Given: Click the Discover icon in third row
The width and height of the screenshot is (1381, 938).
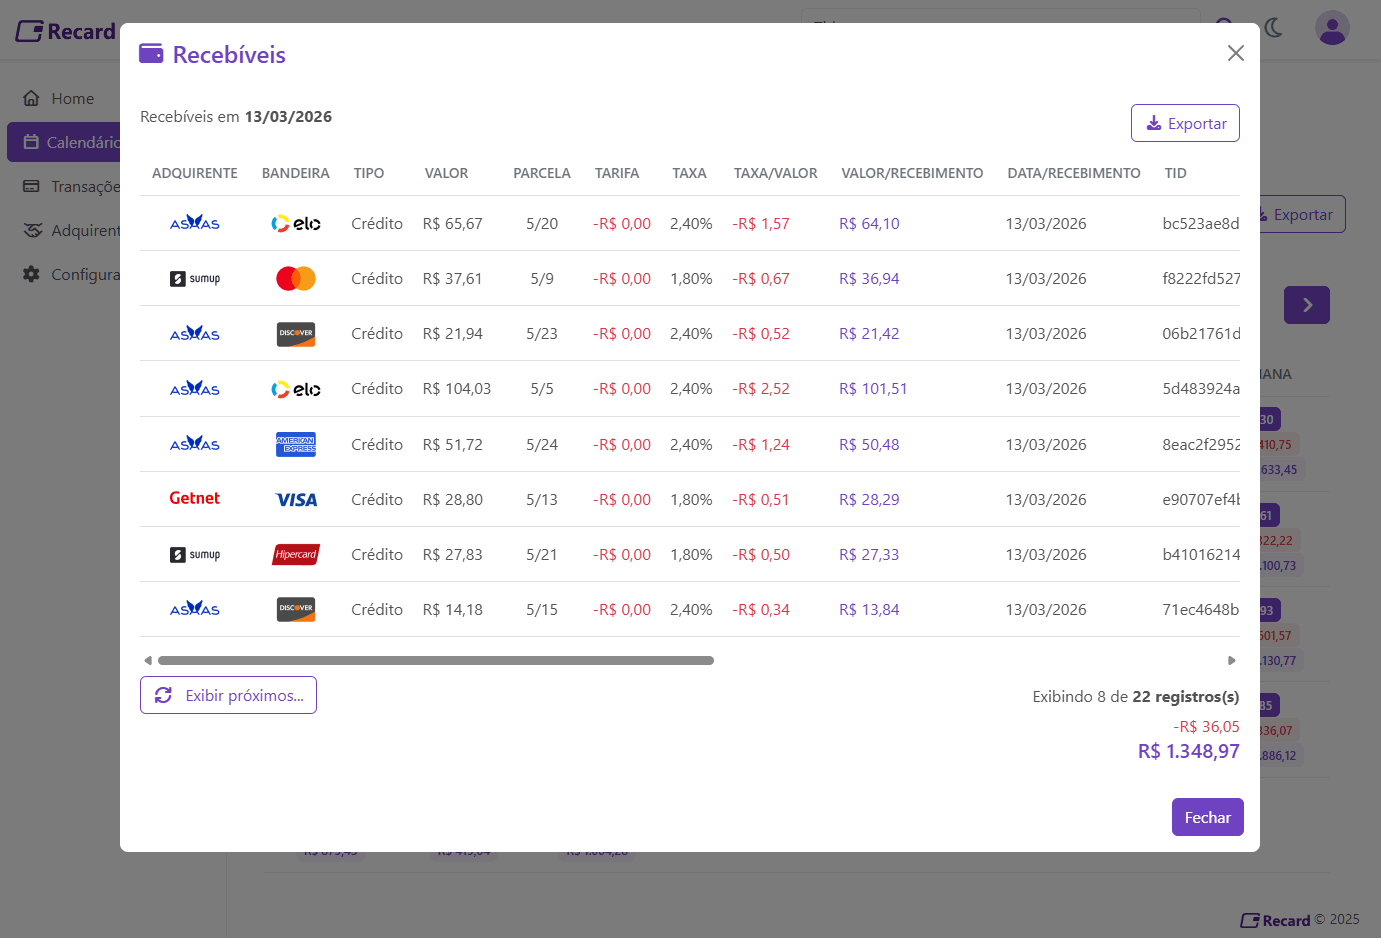Looking at the screenshot, I should [x=296, y=334].
